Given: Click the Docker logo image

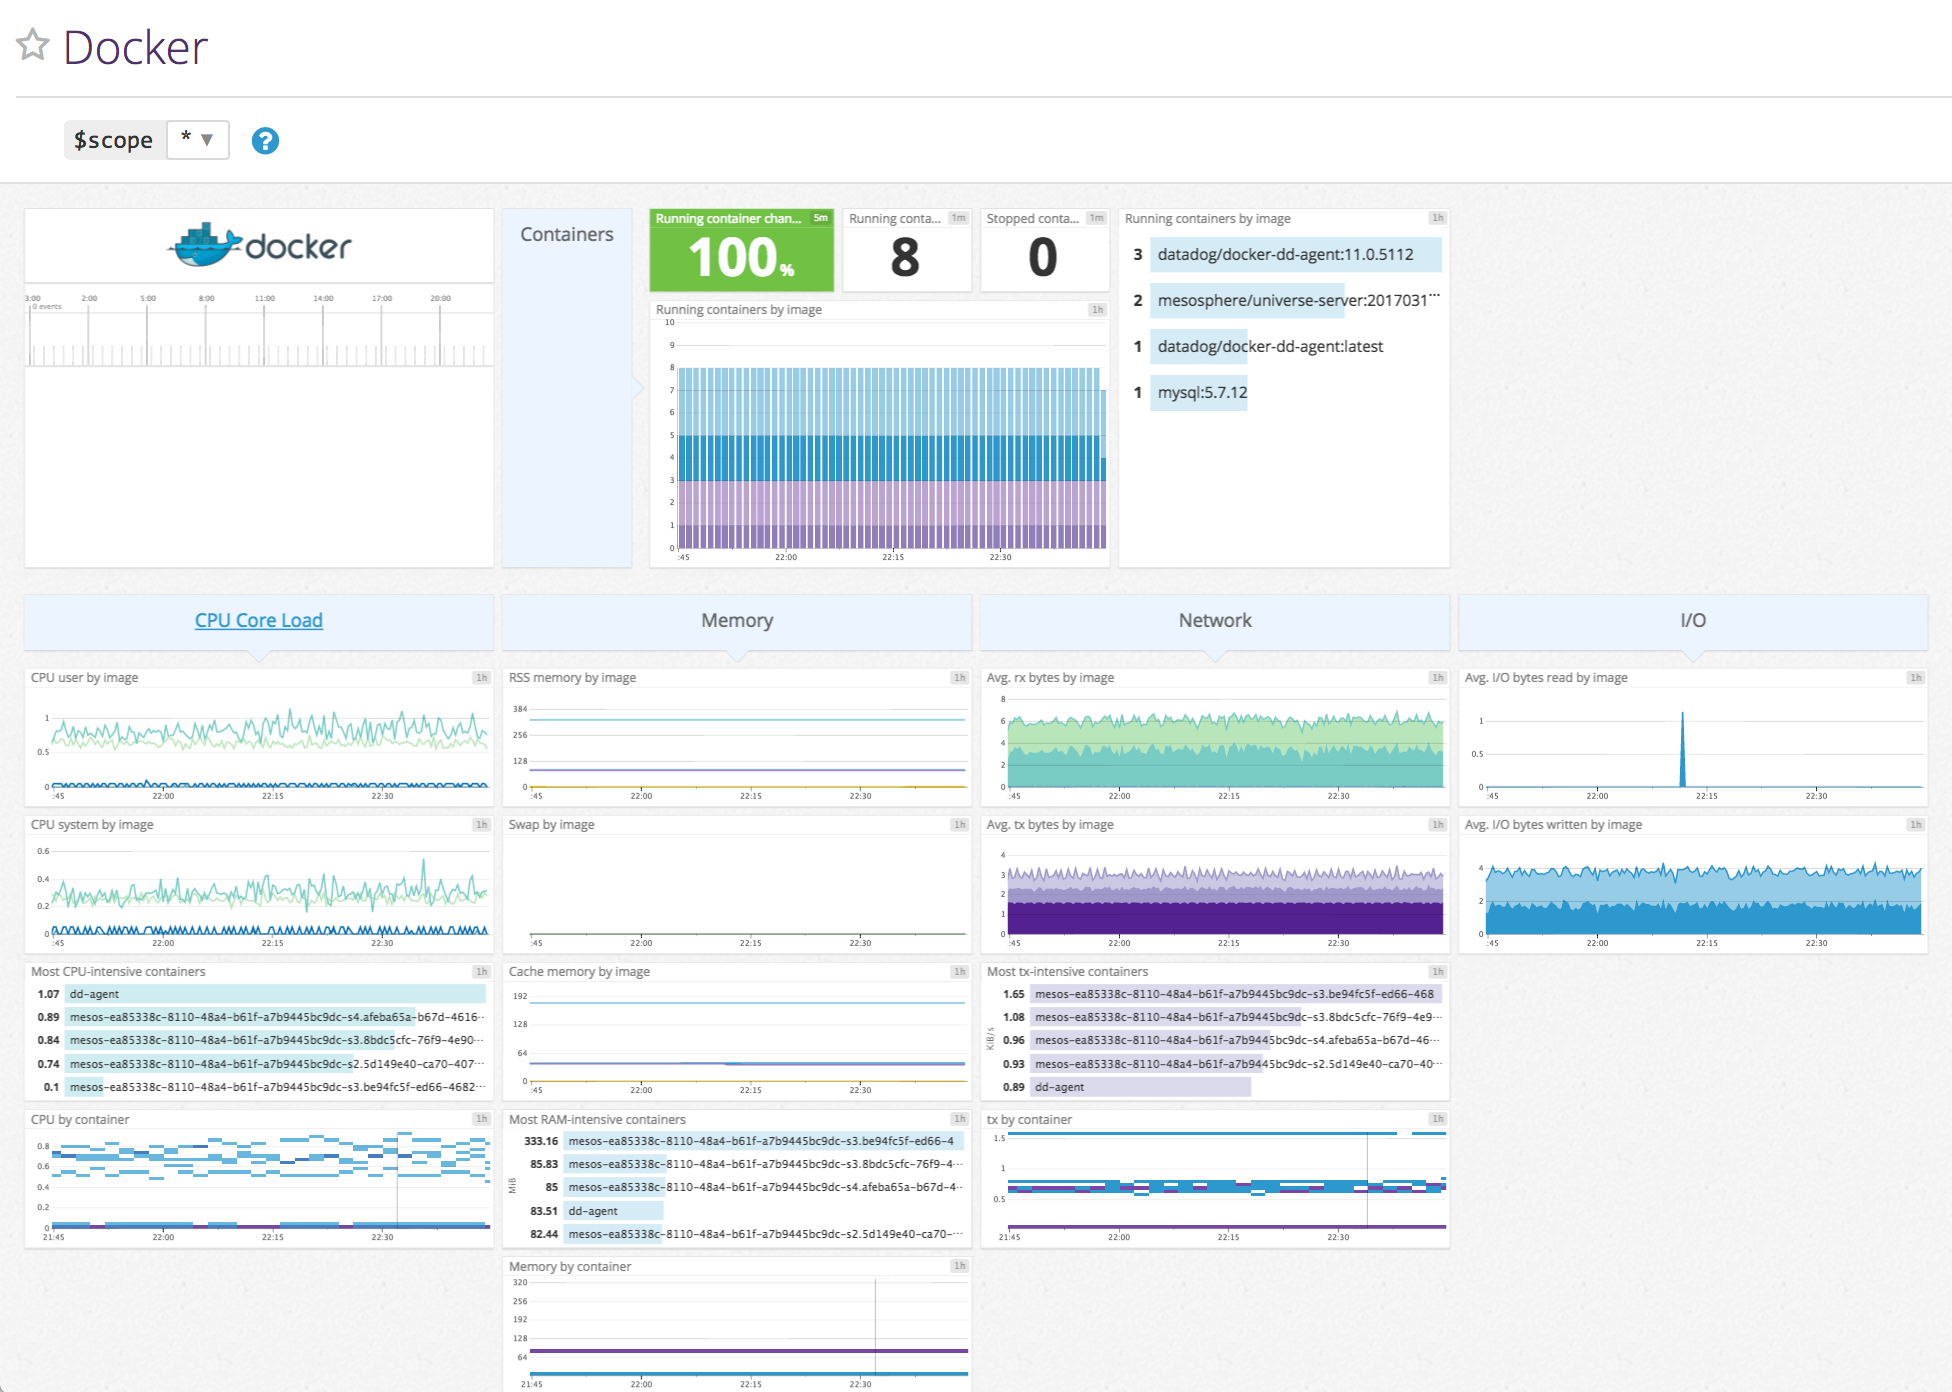Looking at the screenshot, I should [259, 246].
